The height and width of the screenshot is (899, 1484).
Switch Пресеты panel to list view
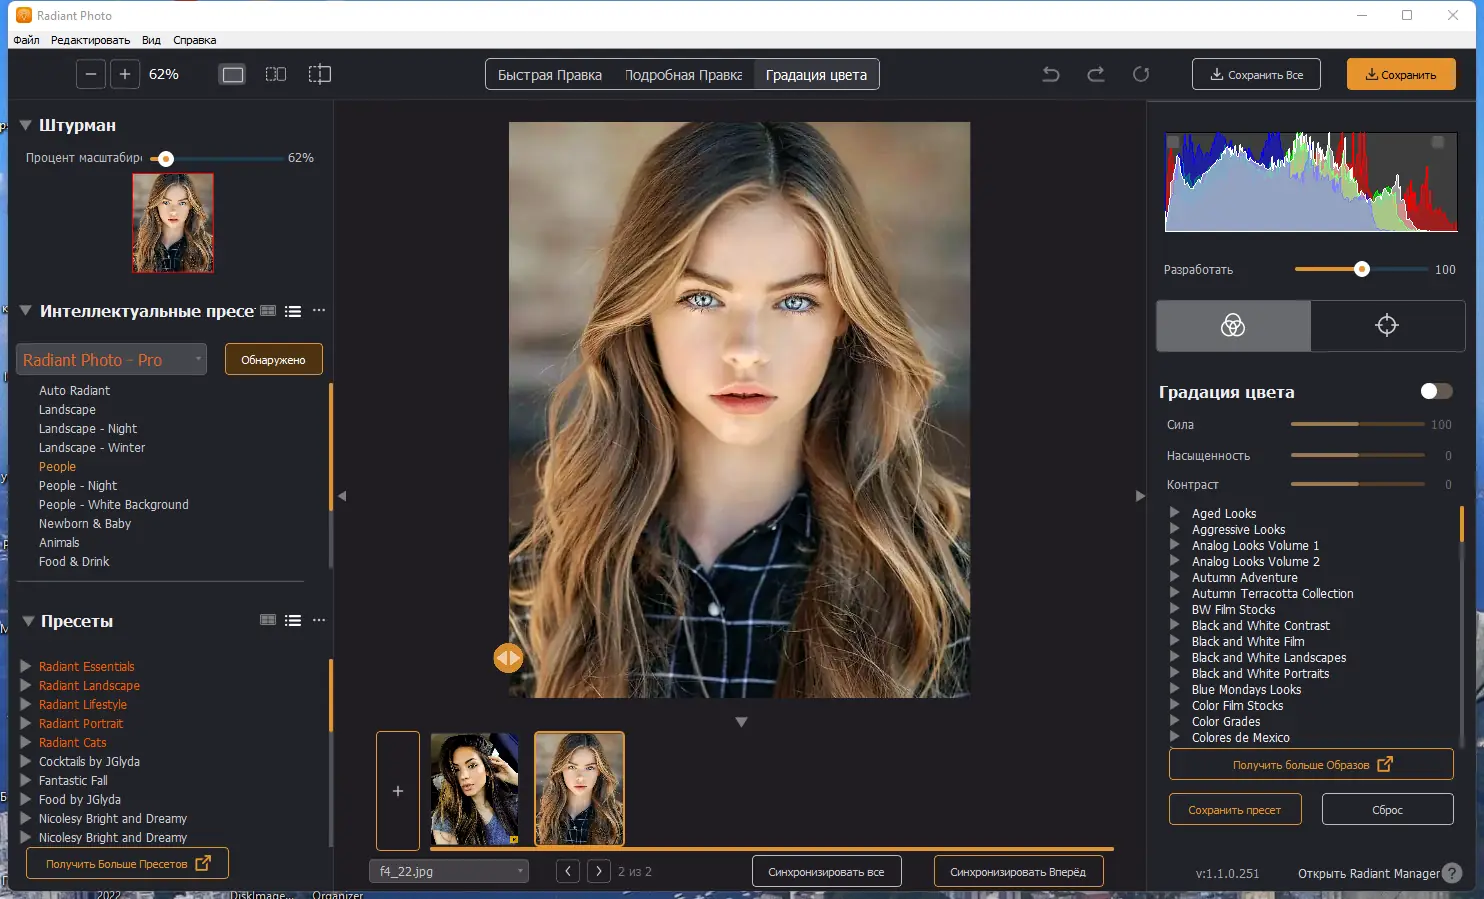click(293, 620)
